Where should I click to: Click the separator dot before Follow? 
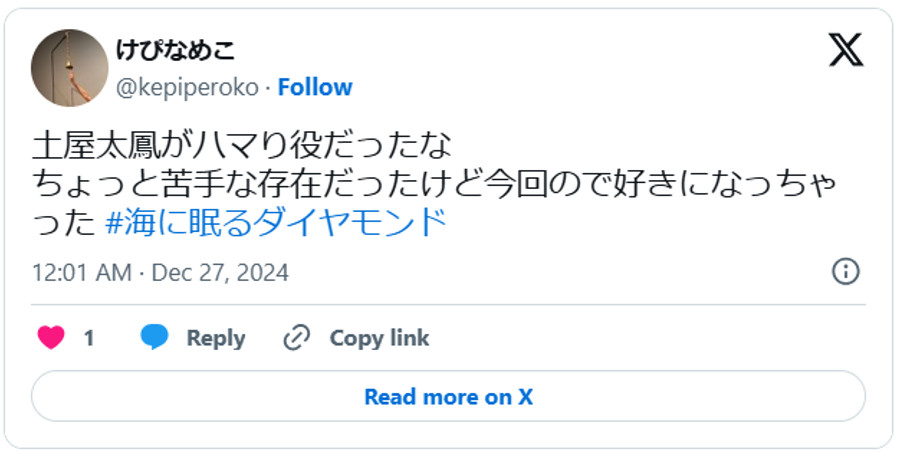268,88
